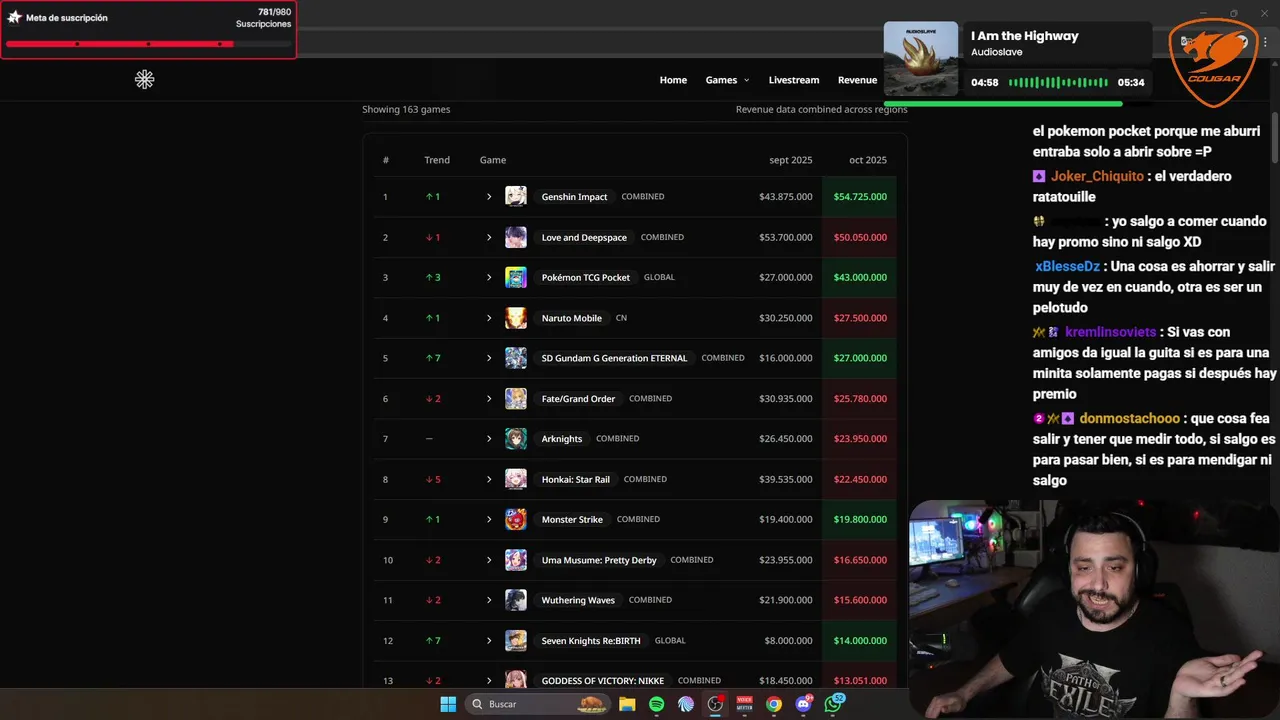The width and height of the screenshot is (1280, 720).
Task: Expand the Arknights row
Action: point(489,439)
